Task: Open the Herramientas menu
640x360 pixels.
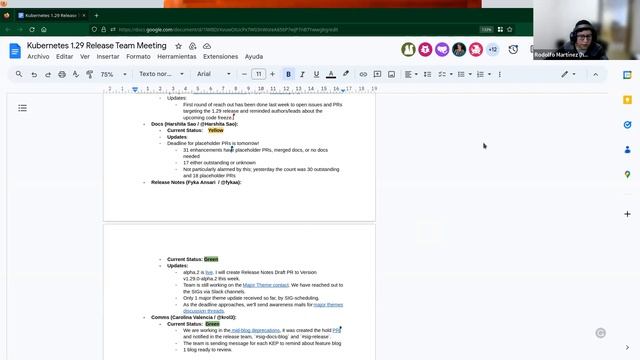Action: click(177, 57)
